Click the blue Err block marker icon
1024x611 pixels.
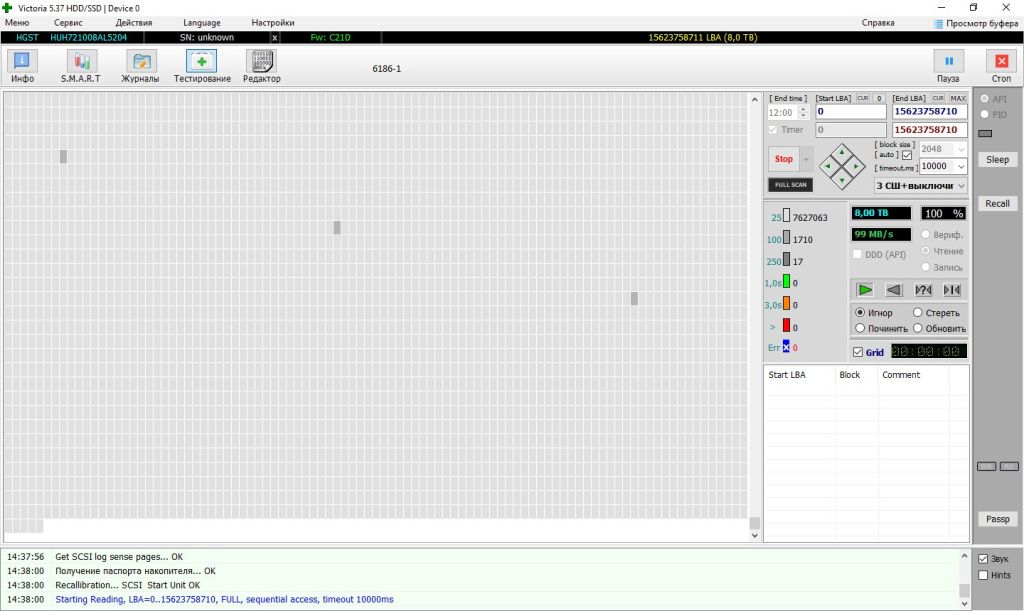[786, 347]
